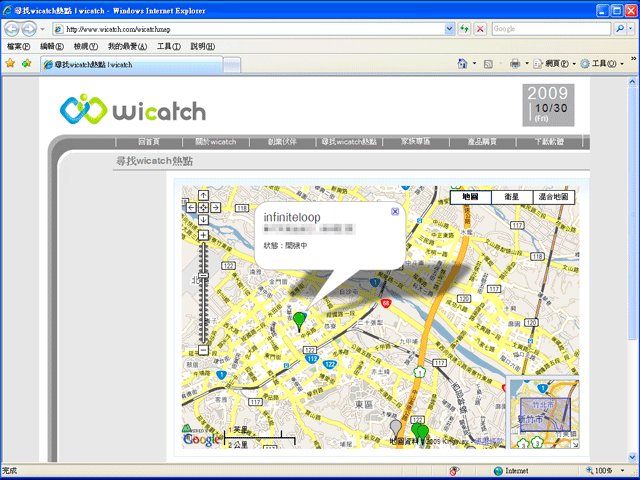This screenshot has width=640, height=480.
Task: Close the infiniteloop info bubble
Action: tap(395, 211)
